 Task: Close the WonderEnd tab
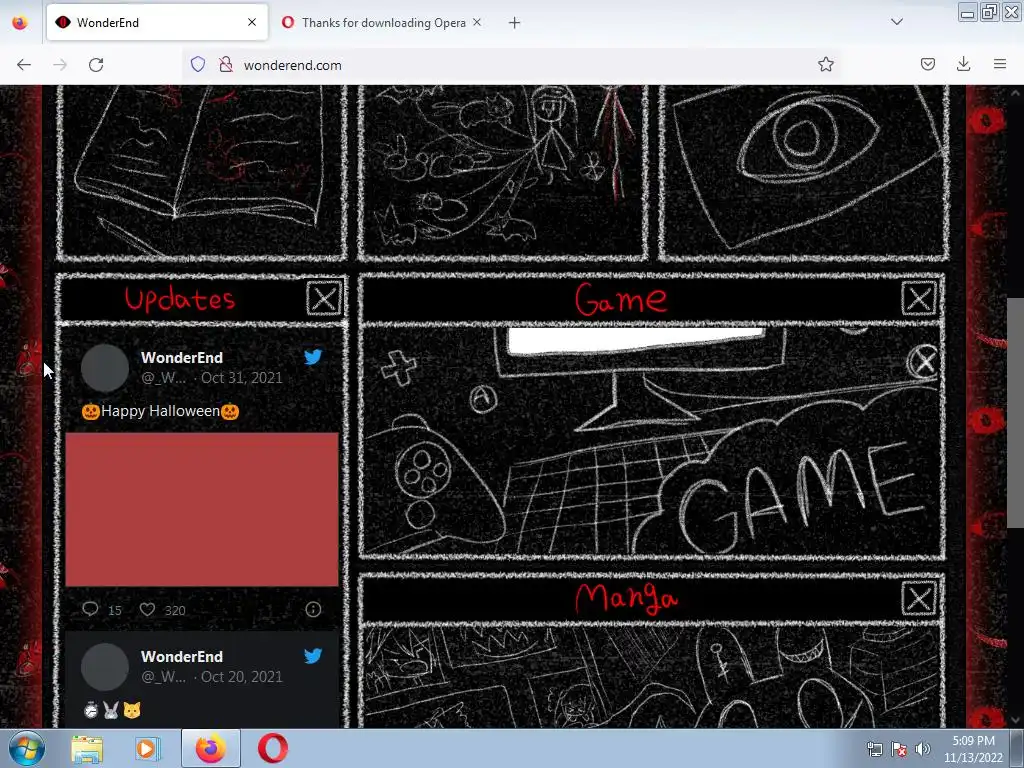(252, 22)
